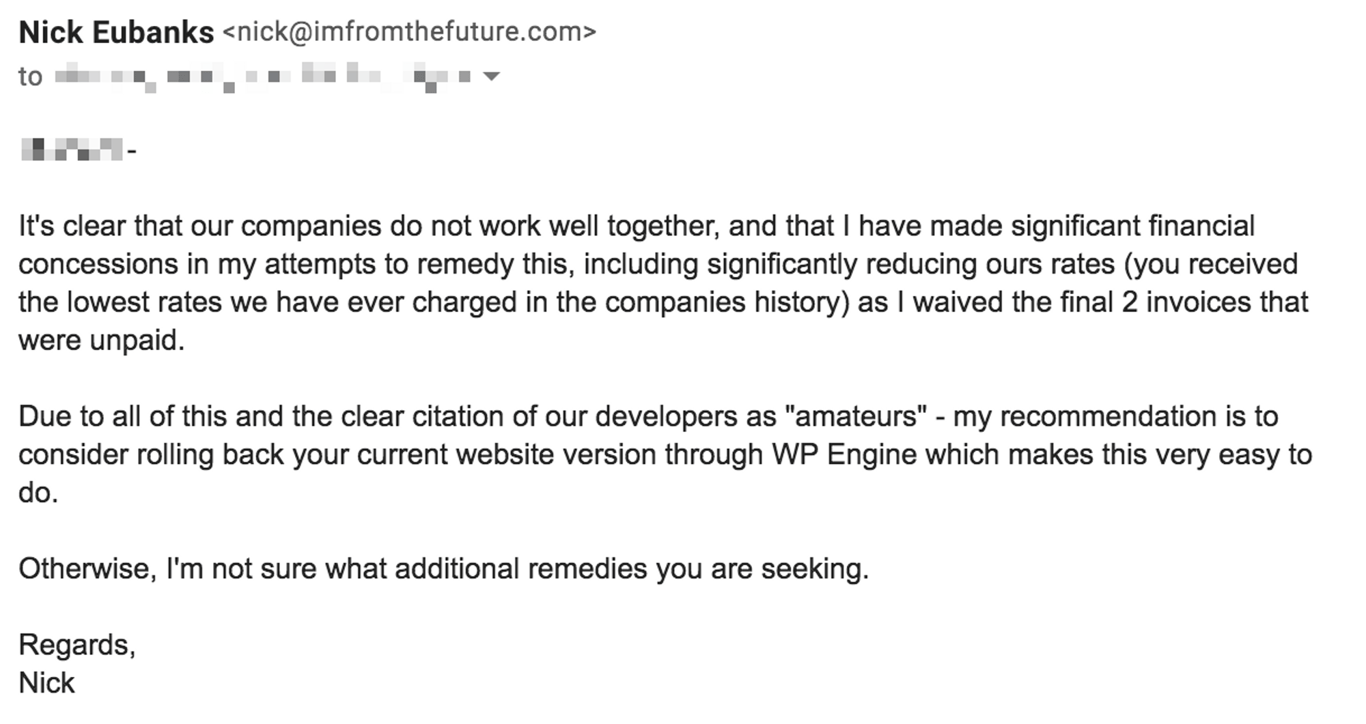The width and height of the screenshot is (1366, 724).
Task: Click the "Nick" signature at the bottom
Action: 47,683
